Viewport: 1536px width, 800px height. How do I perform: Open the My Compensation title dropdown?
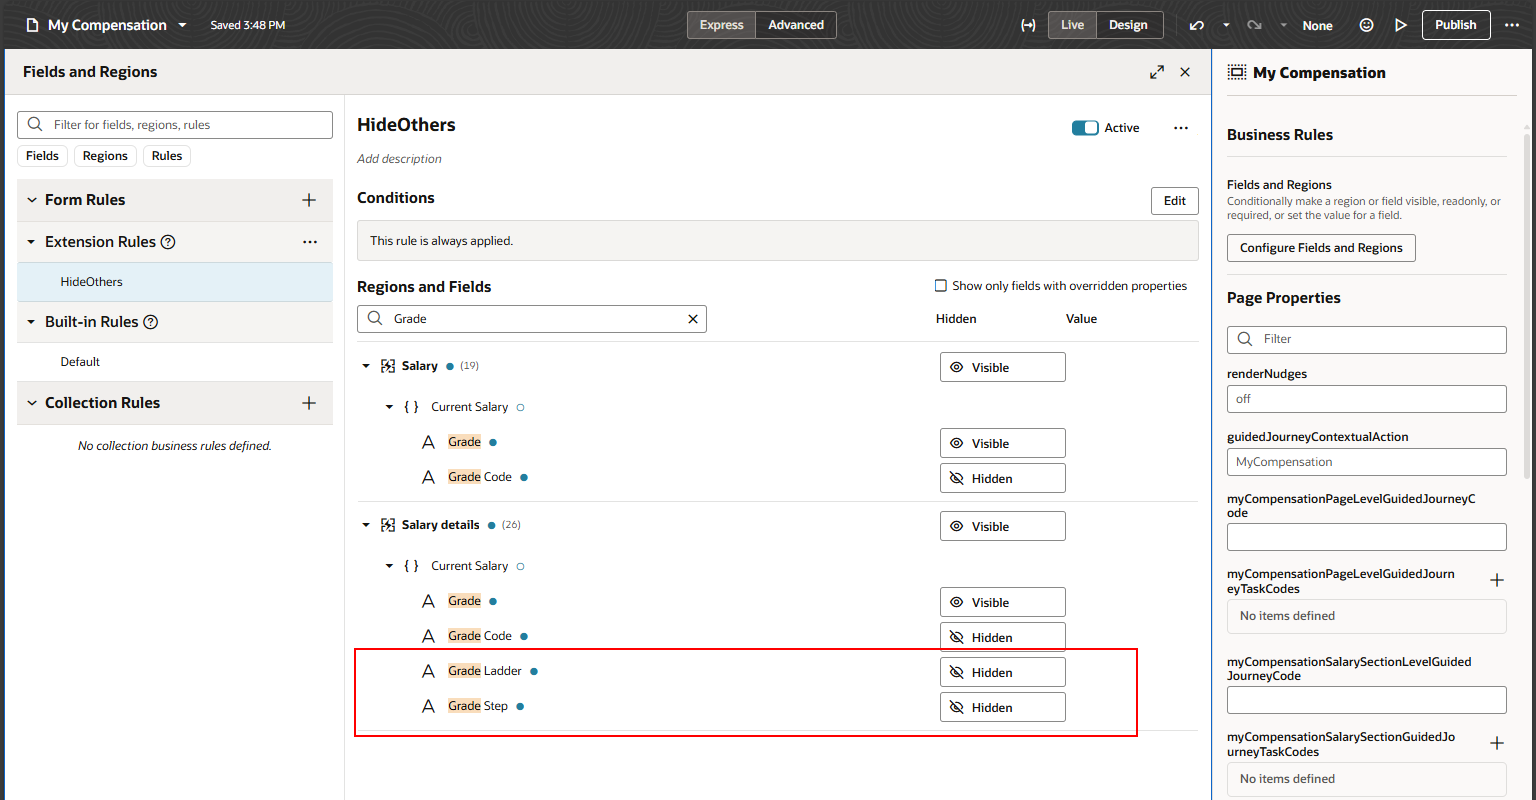pos(183,25)
